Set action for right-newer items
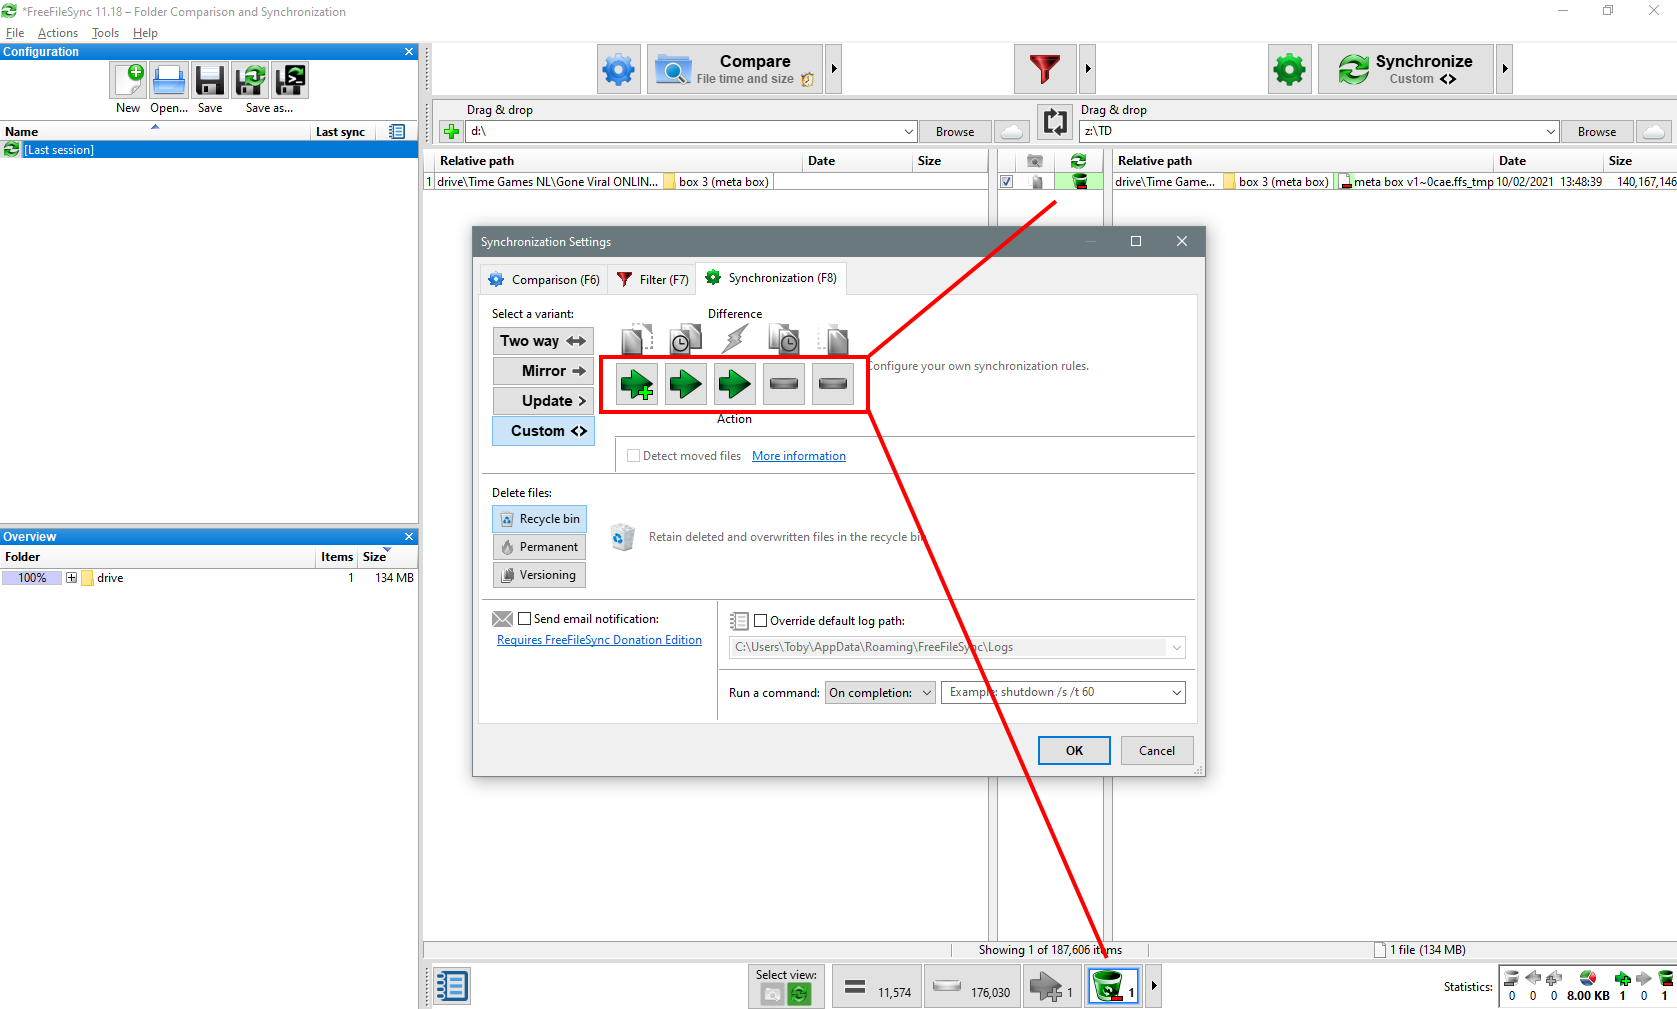Viewport: 1677px width, 1009px height. (x=783, y=384)
